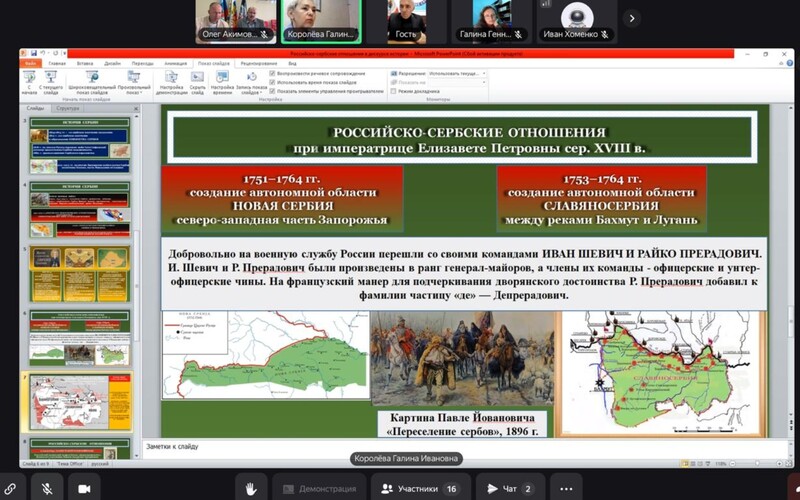Switch to the Вид ribbon tab

click(x=292, y=63)
